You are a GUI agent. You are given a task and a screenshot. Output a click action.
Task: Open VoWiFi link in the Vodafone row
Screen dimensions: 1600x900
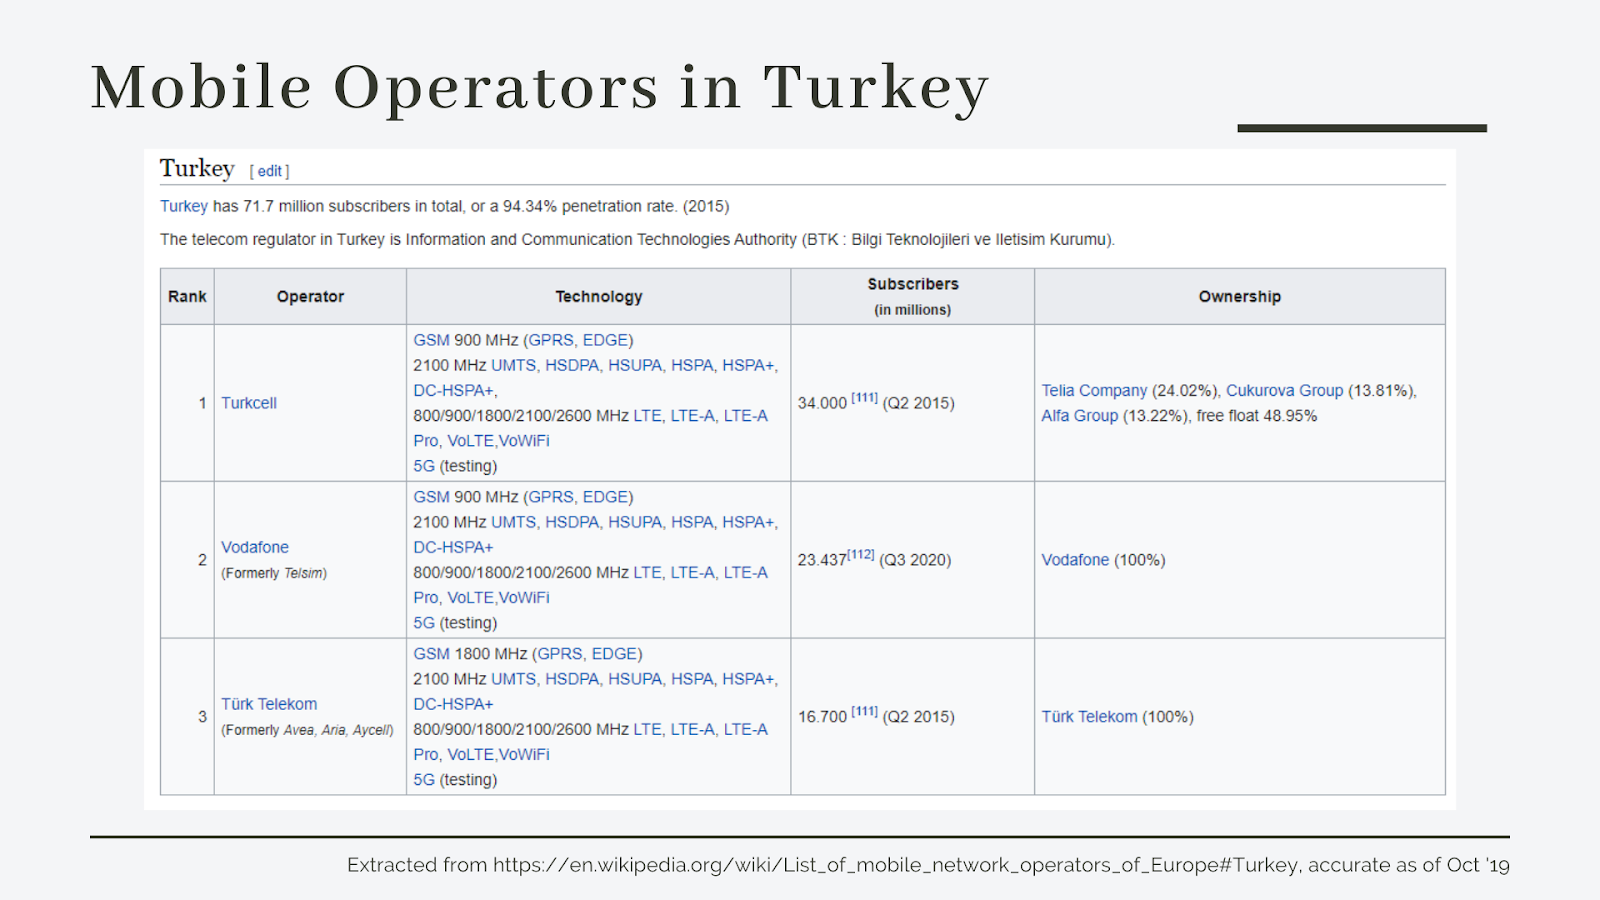[x=524, y=598]
